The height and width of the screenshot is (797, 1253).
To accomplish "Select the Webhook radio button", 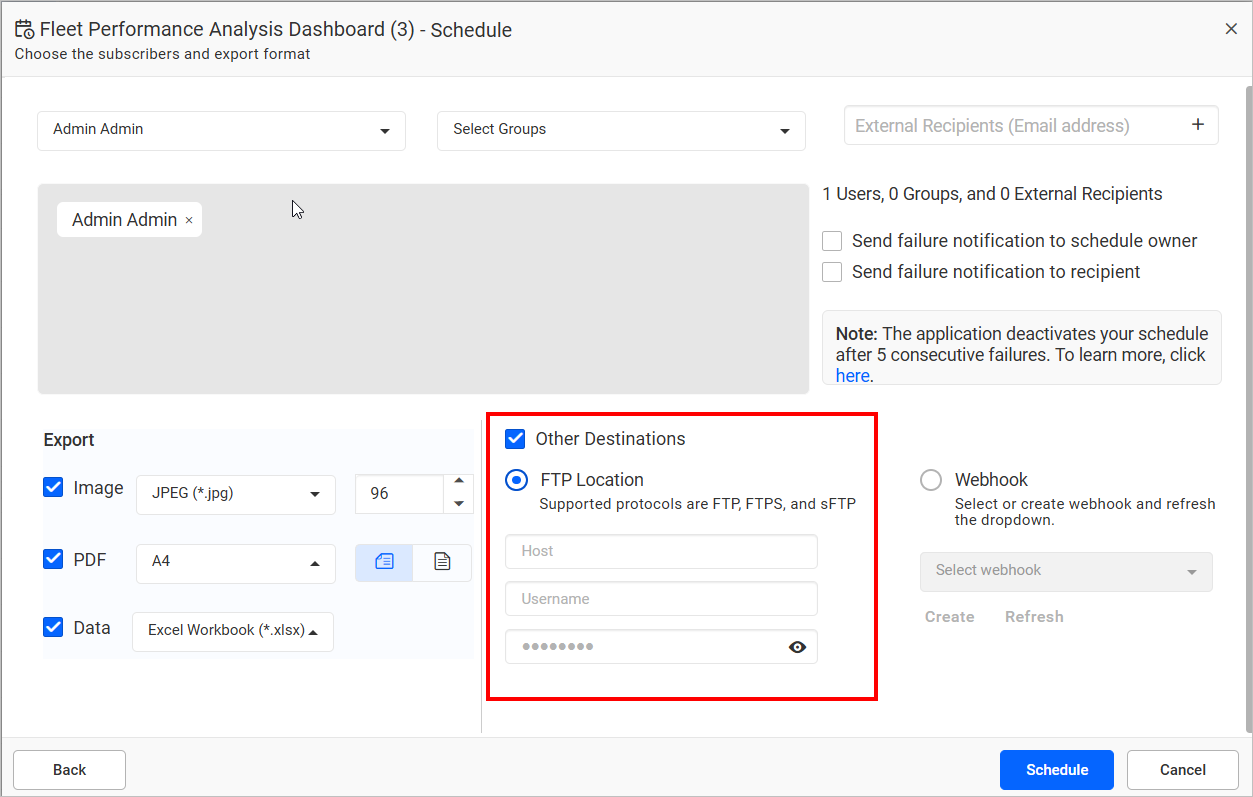I will tap(930, 479).
